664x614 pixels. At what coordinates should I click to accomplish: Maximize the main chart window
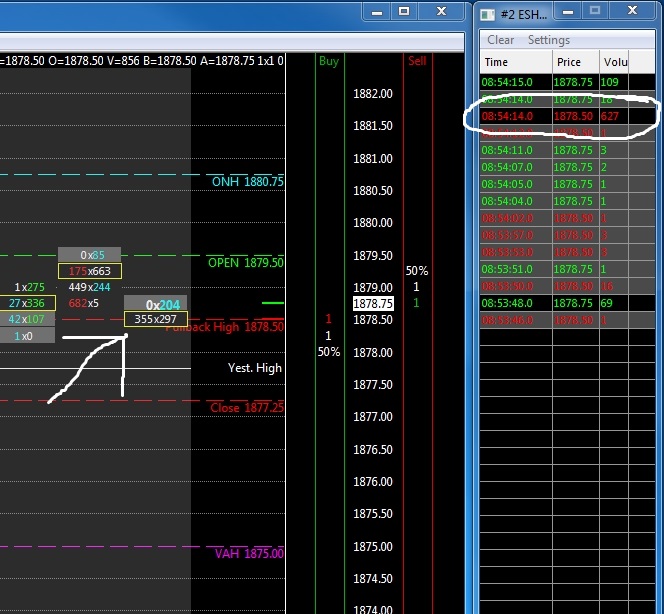[x=404, y=11]
